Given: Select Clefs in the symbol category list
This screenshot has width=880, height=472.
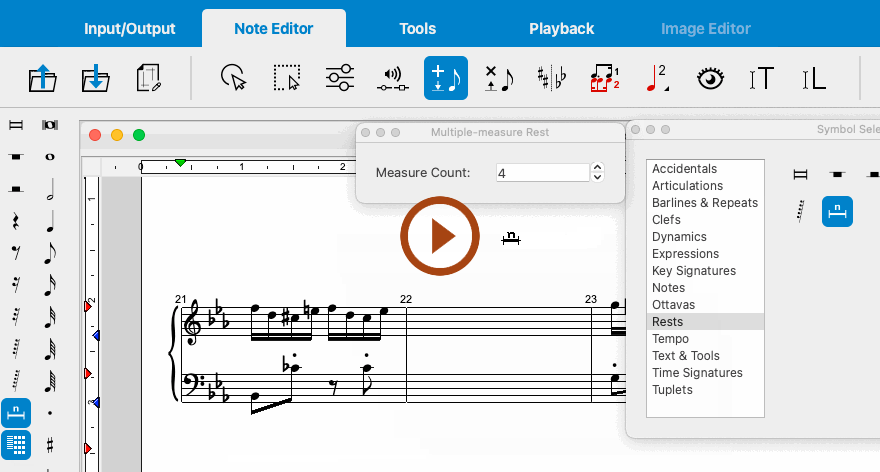Looking at the screenshot, I should coord(666,220).
